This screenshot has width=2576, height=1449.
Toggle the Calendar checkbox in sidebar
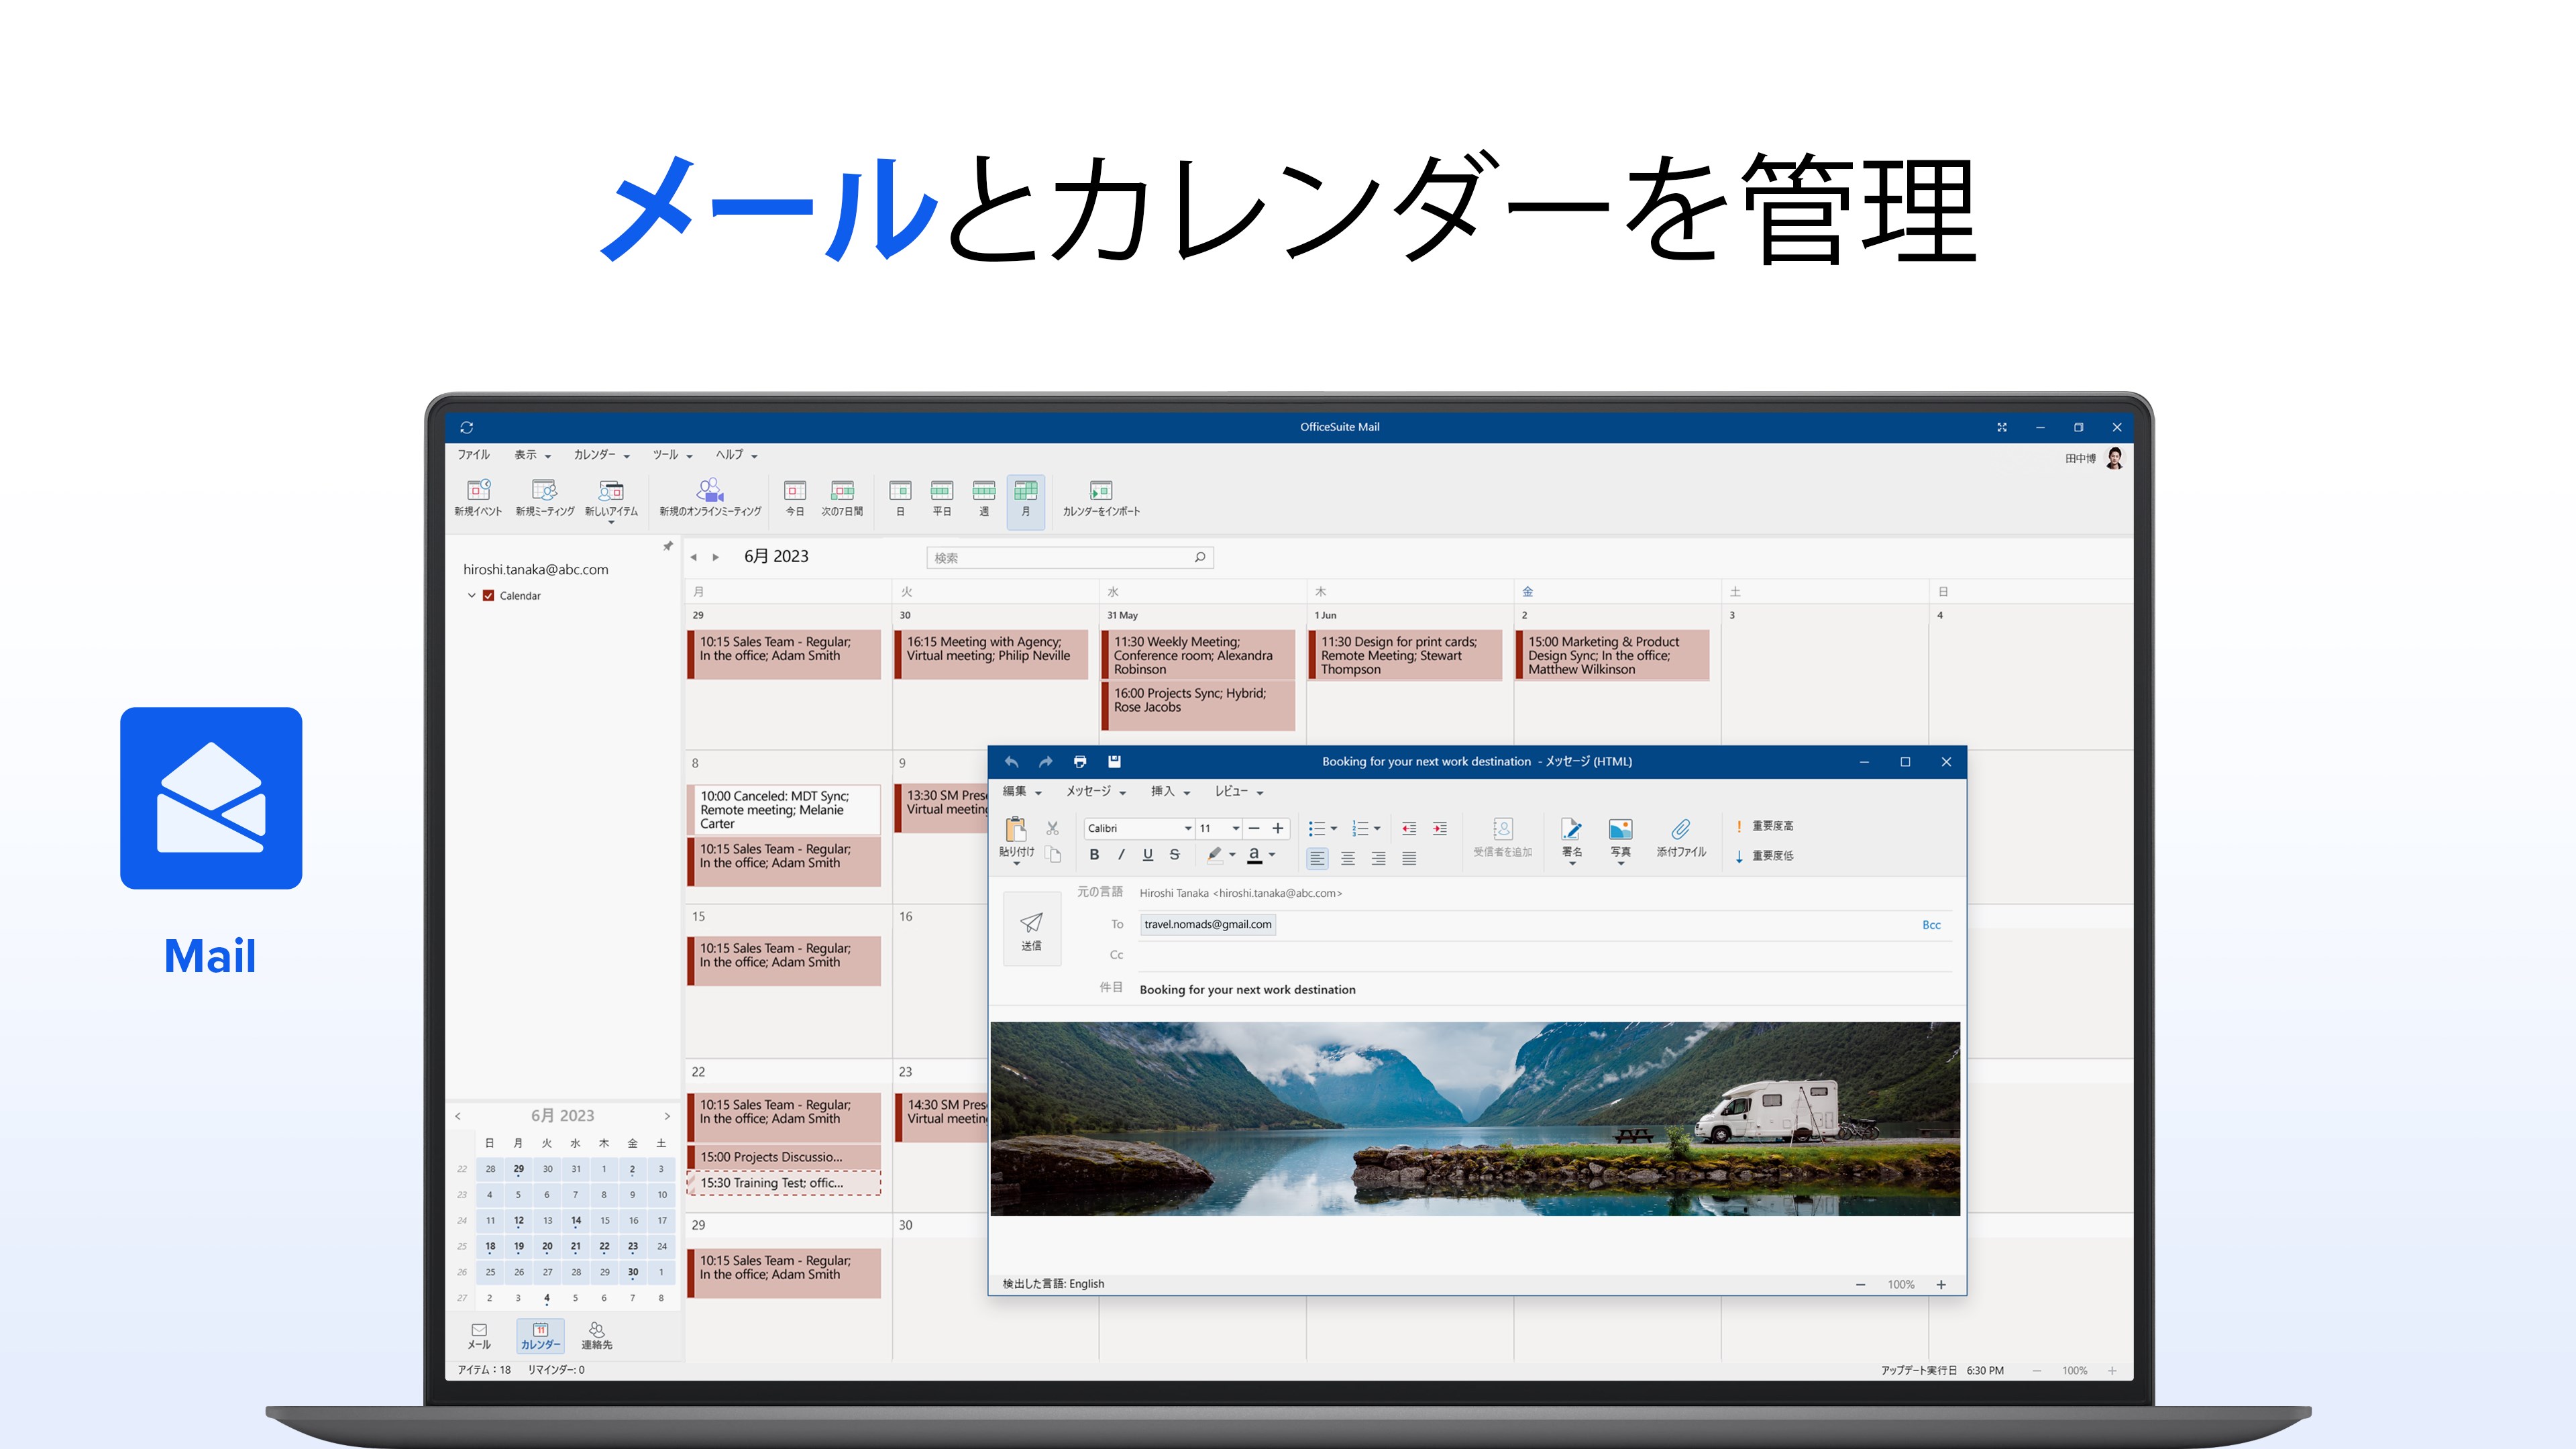[x=489, y=596]
